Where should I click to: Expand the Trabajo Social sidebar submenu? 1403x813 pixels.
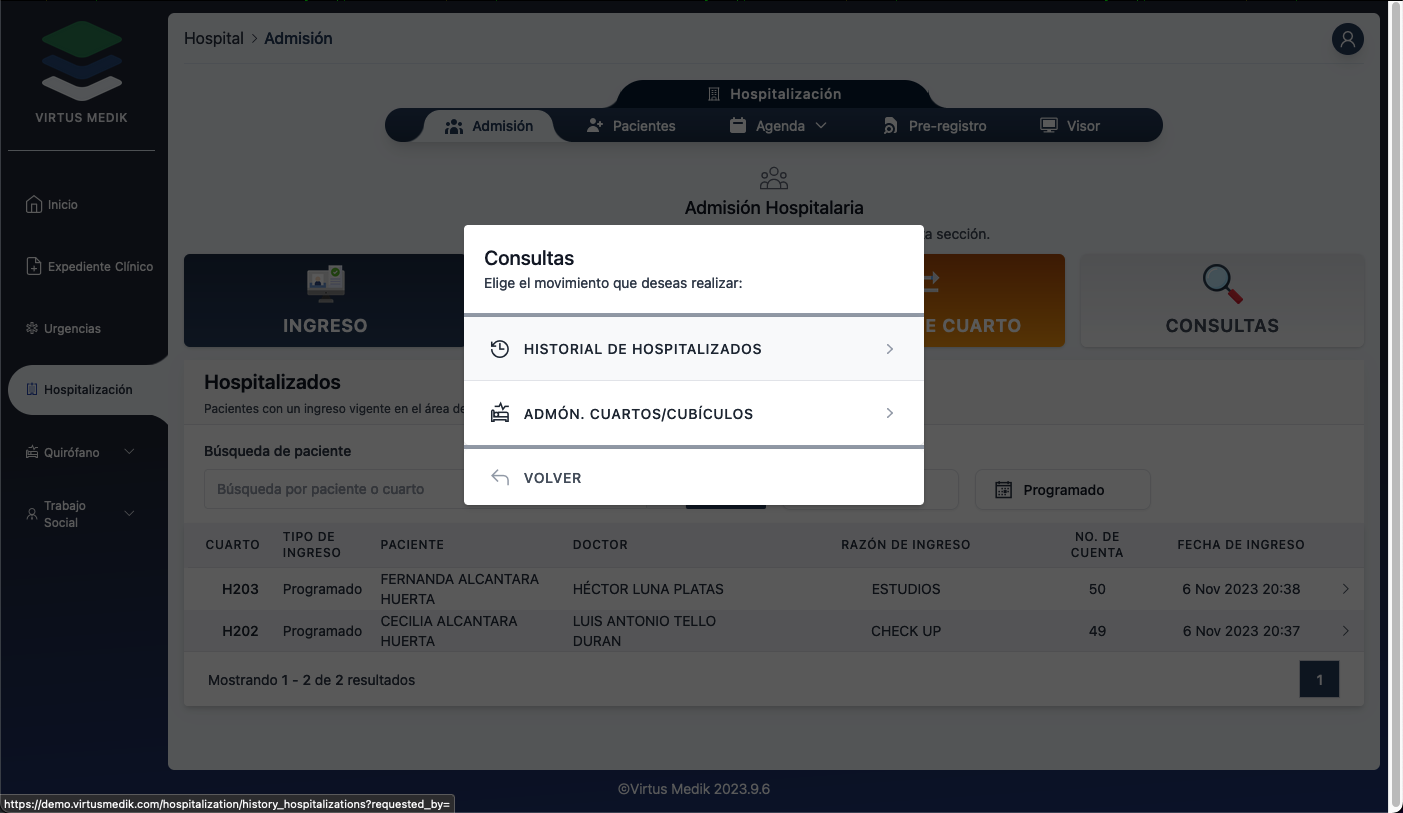129,514
